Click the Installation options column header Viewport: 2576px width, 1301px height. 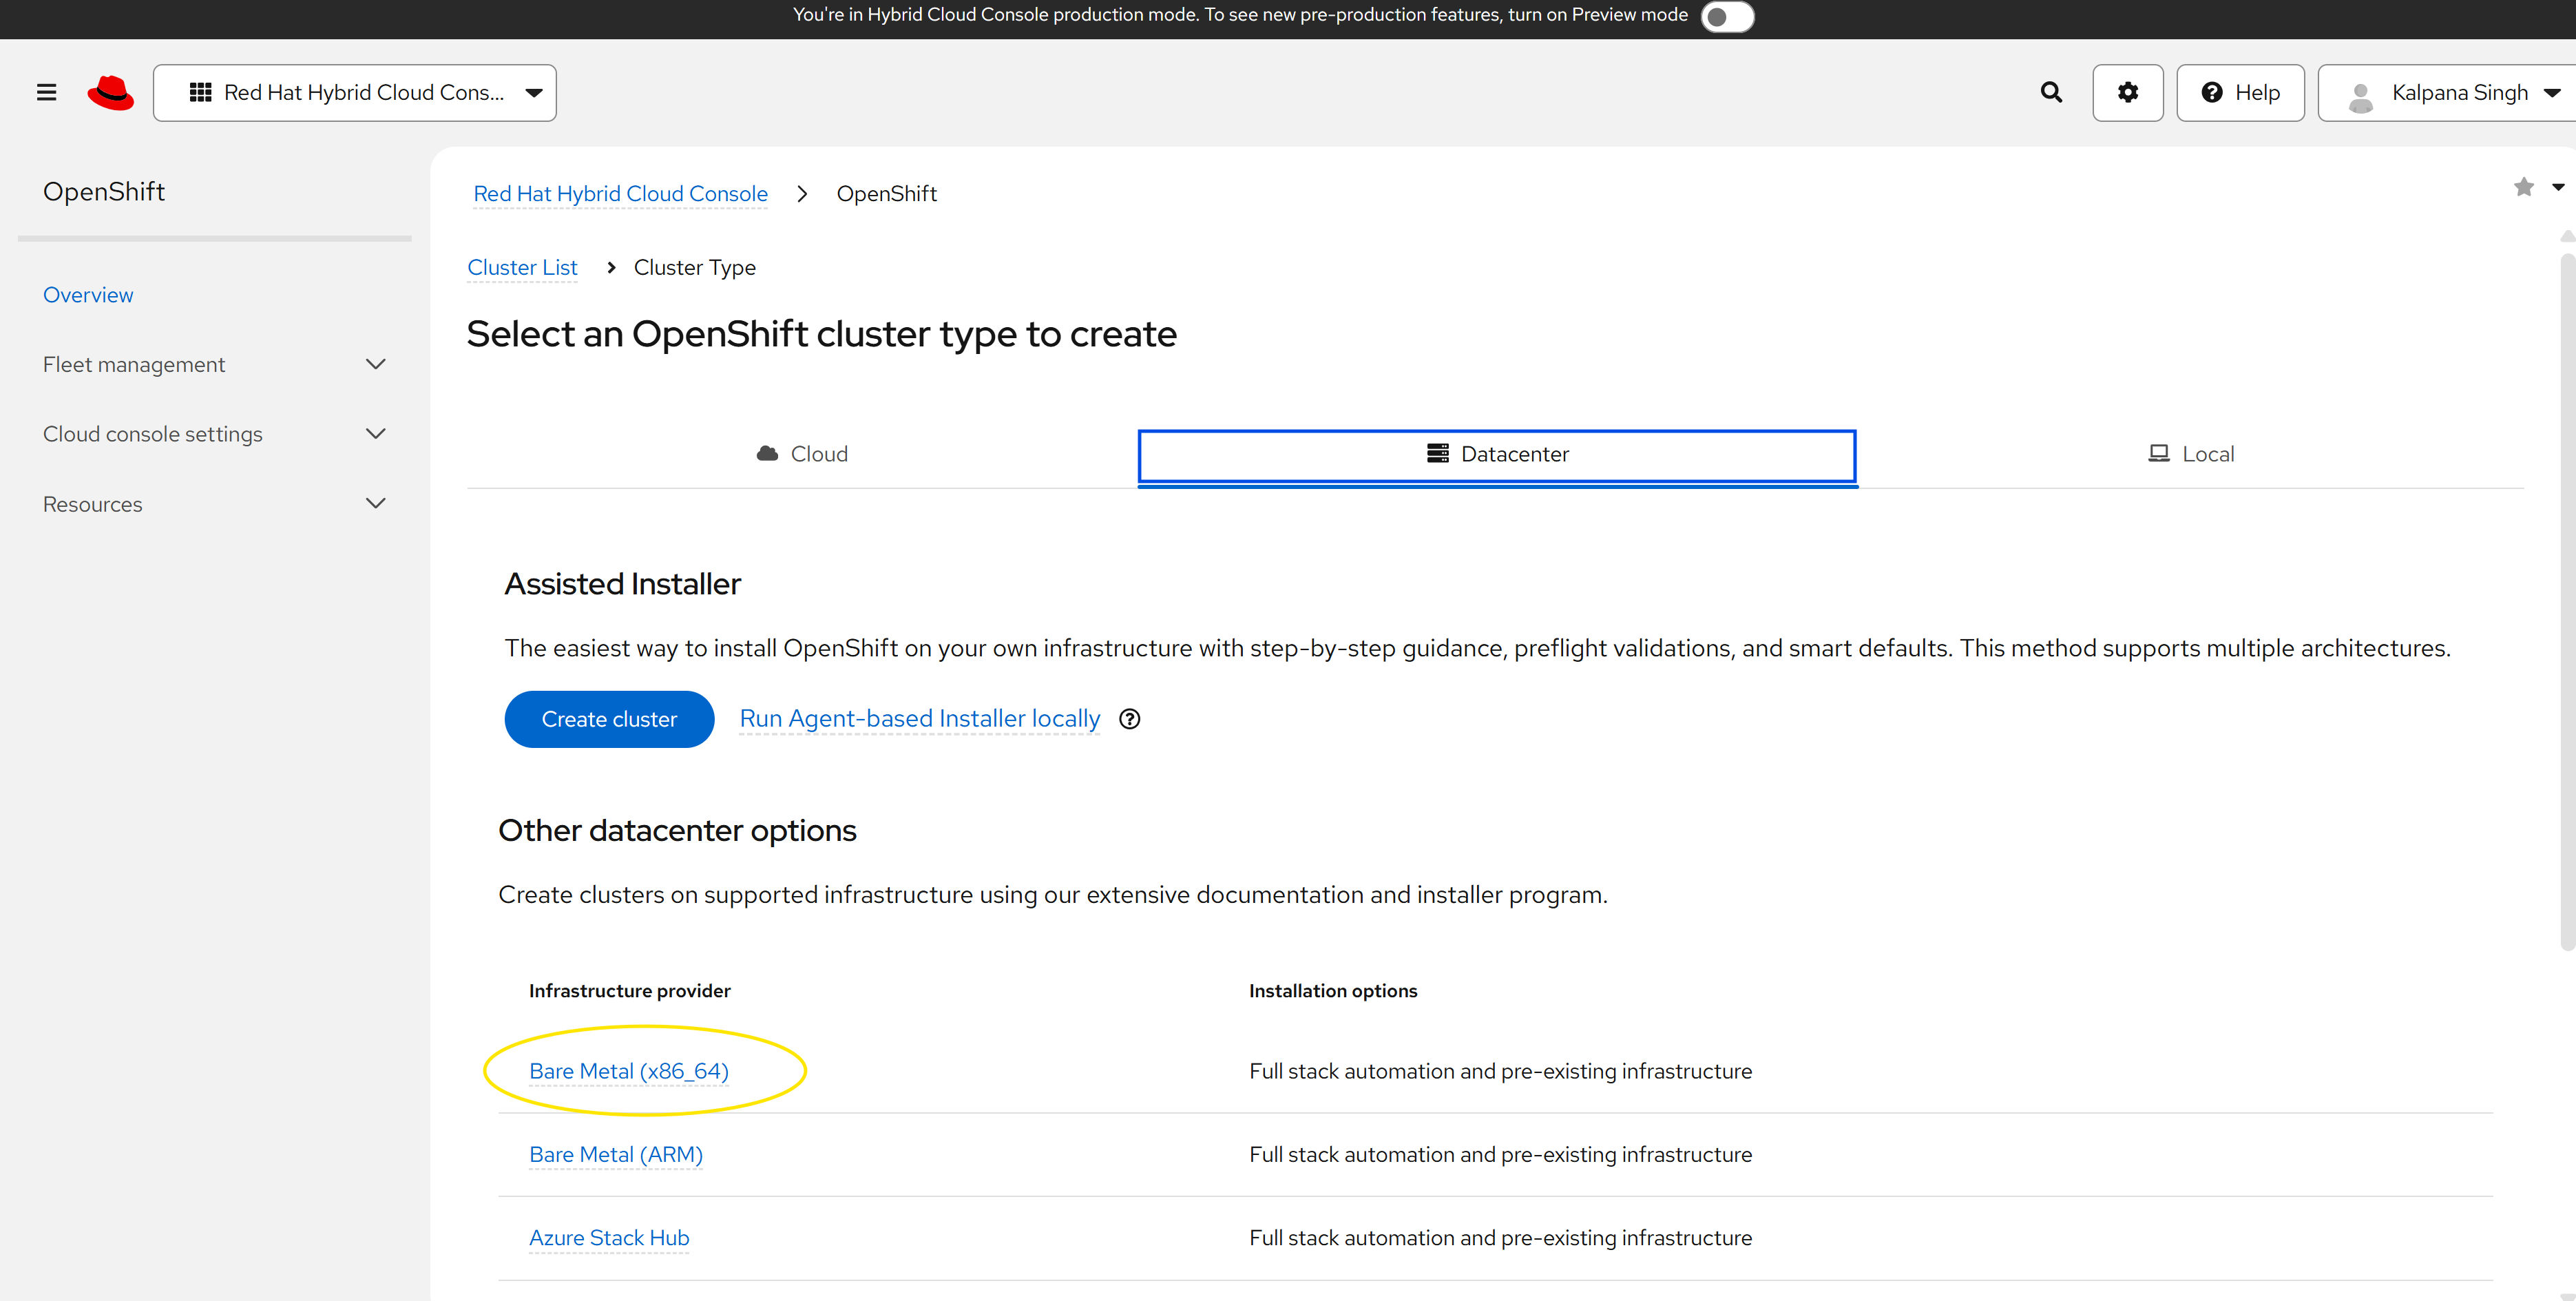1333,991
